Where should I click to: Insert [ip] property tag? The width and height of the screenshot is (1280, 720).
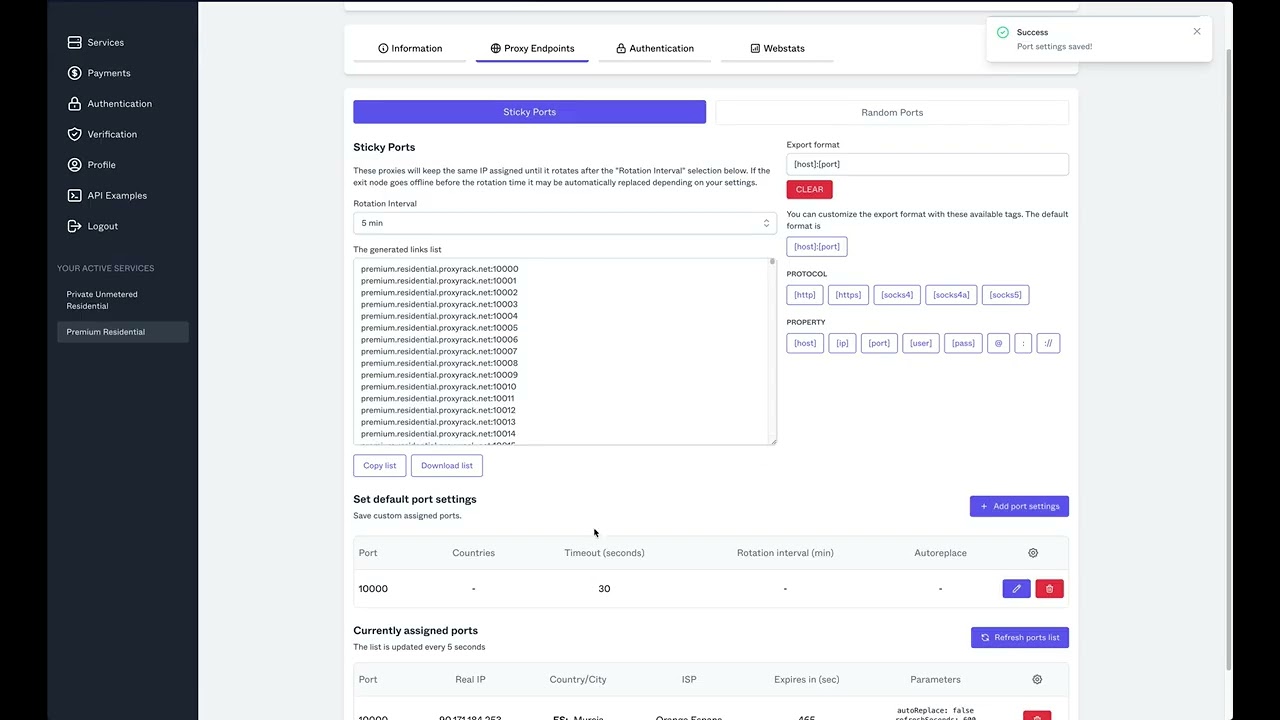[x=842, y=343]
